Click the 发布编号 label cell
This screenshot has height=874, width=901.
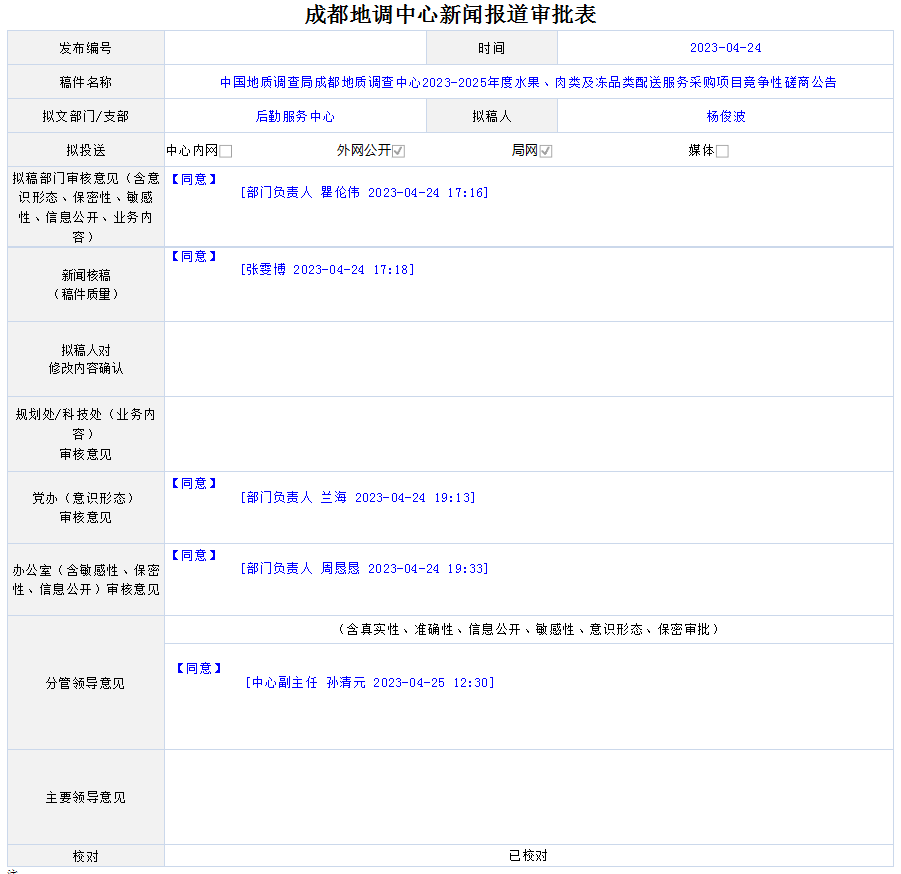coord(86,48)
